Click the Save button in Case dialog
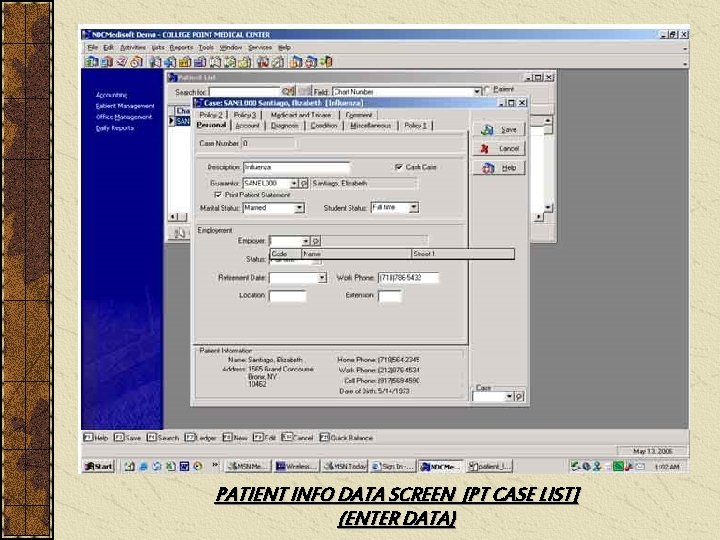 pos(499,130)
